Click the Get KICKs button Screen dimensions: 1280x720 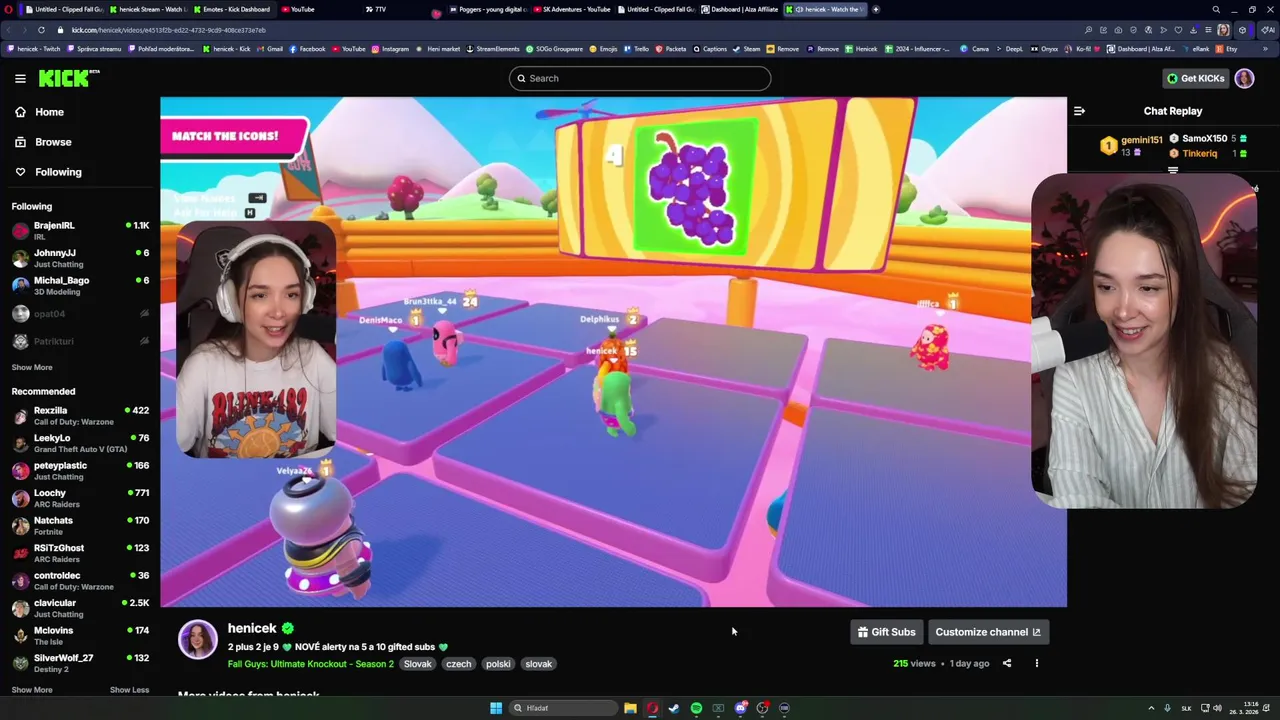1195,78
